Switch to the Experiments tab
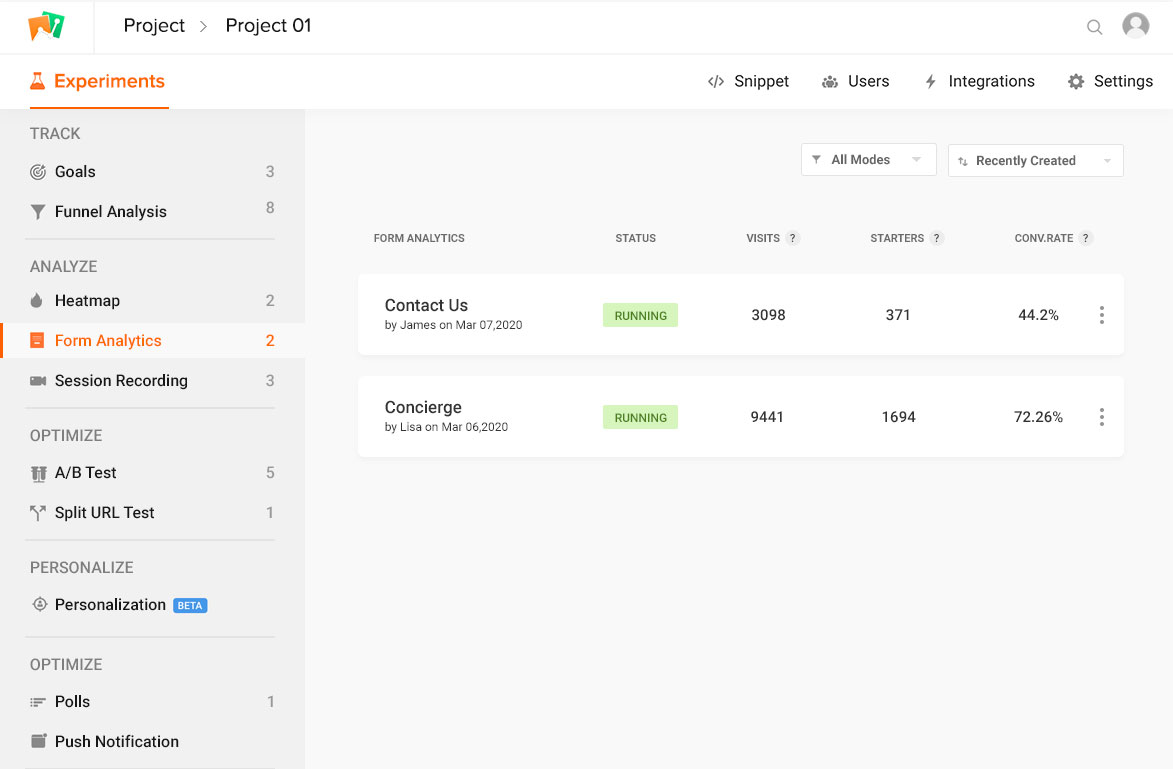 tap(98, 82)
